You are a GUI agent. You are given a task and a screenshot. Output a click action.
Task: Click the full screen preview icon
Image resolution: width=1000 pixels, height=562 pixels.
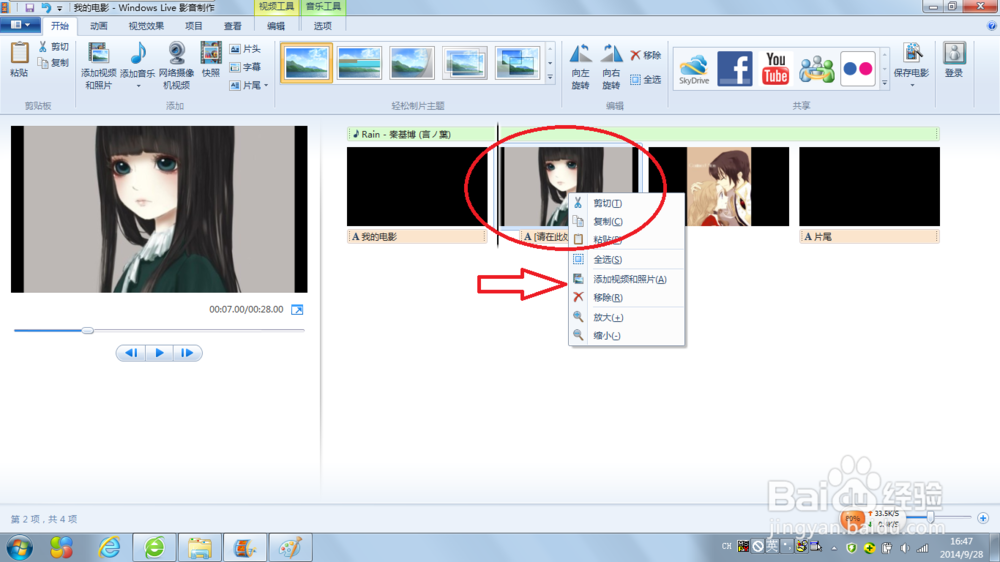(297, 309)
